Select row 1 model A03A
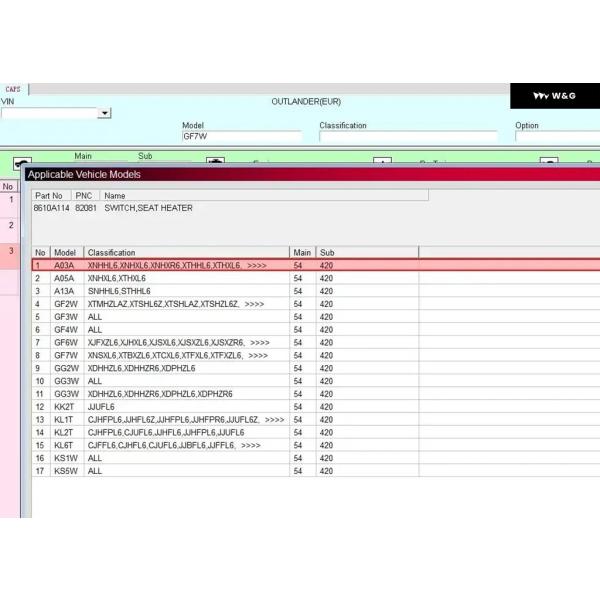Viewport: 600px width, 600px height. coord(64,266)
